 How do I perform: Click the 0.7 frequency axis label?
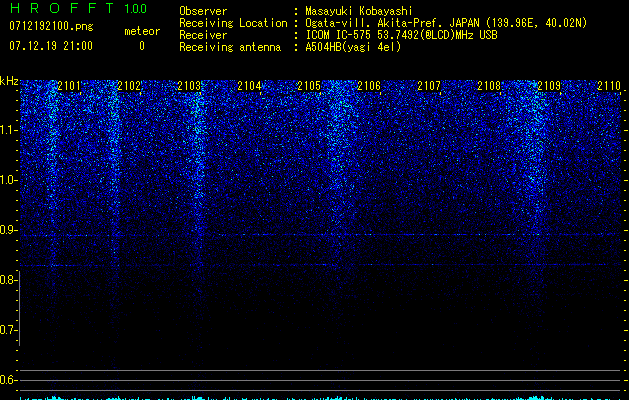pyautogui.click(x=8, y=330)
